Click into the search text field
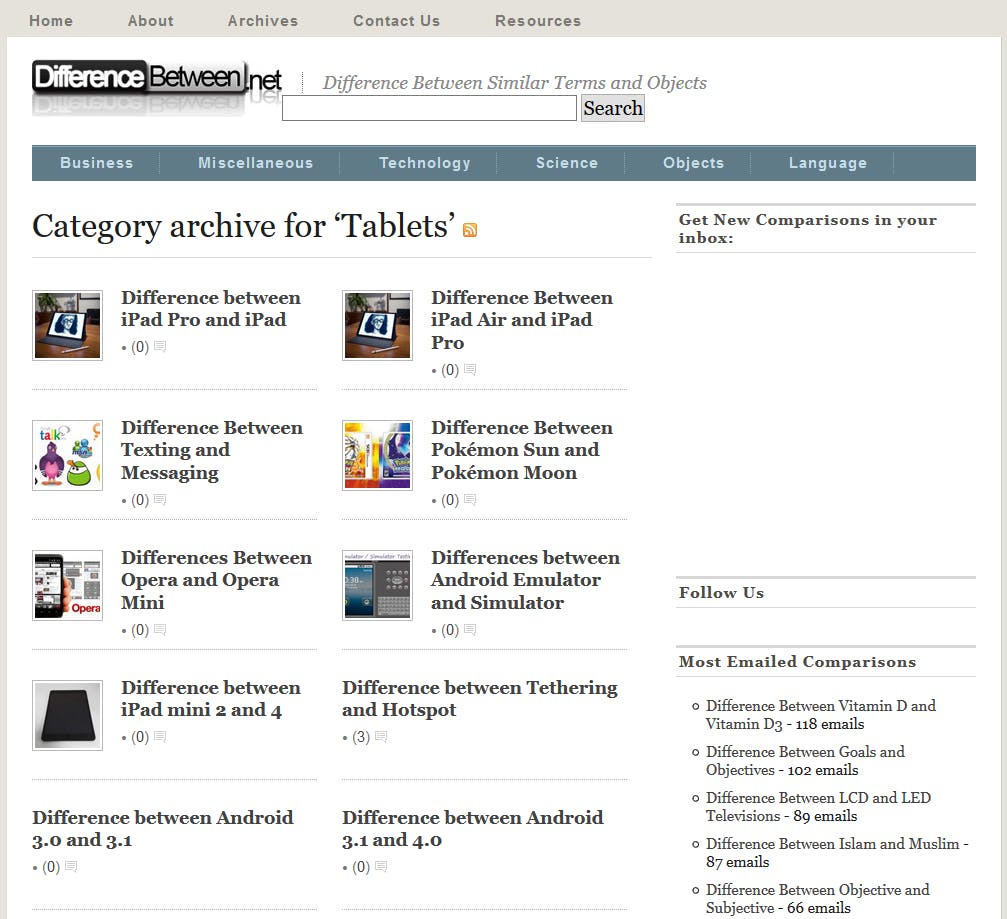 (x=429, y=108)
